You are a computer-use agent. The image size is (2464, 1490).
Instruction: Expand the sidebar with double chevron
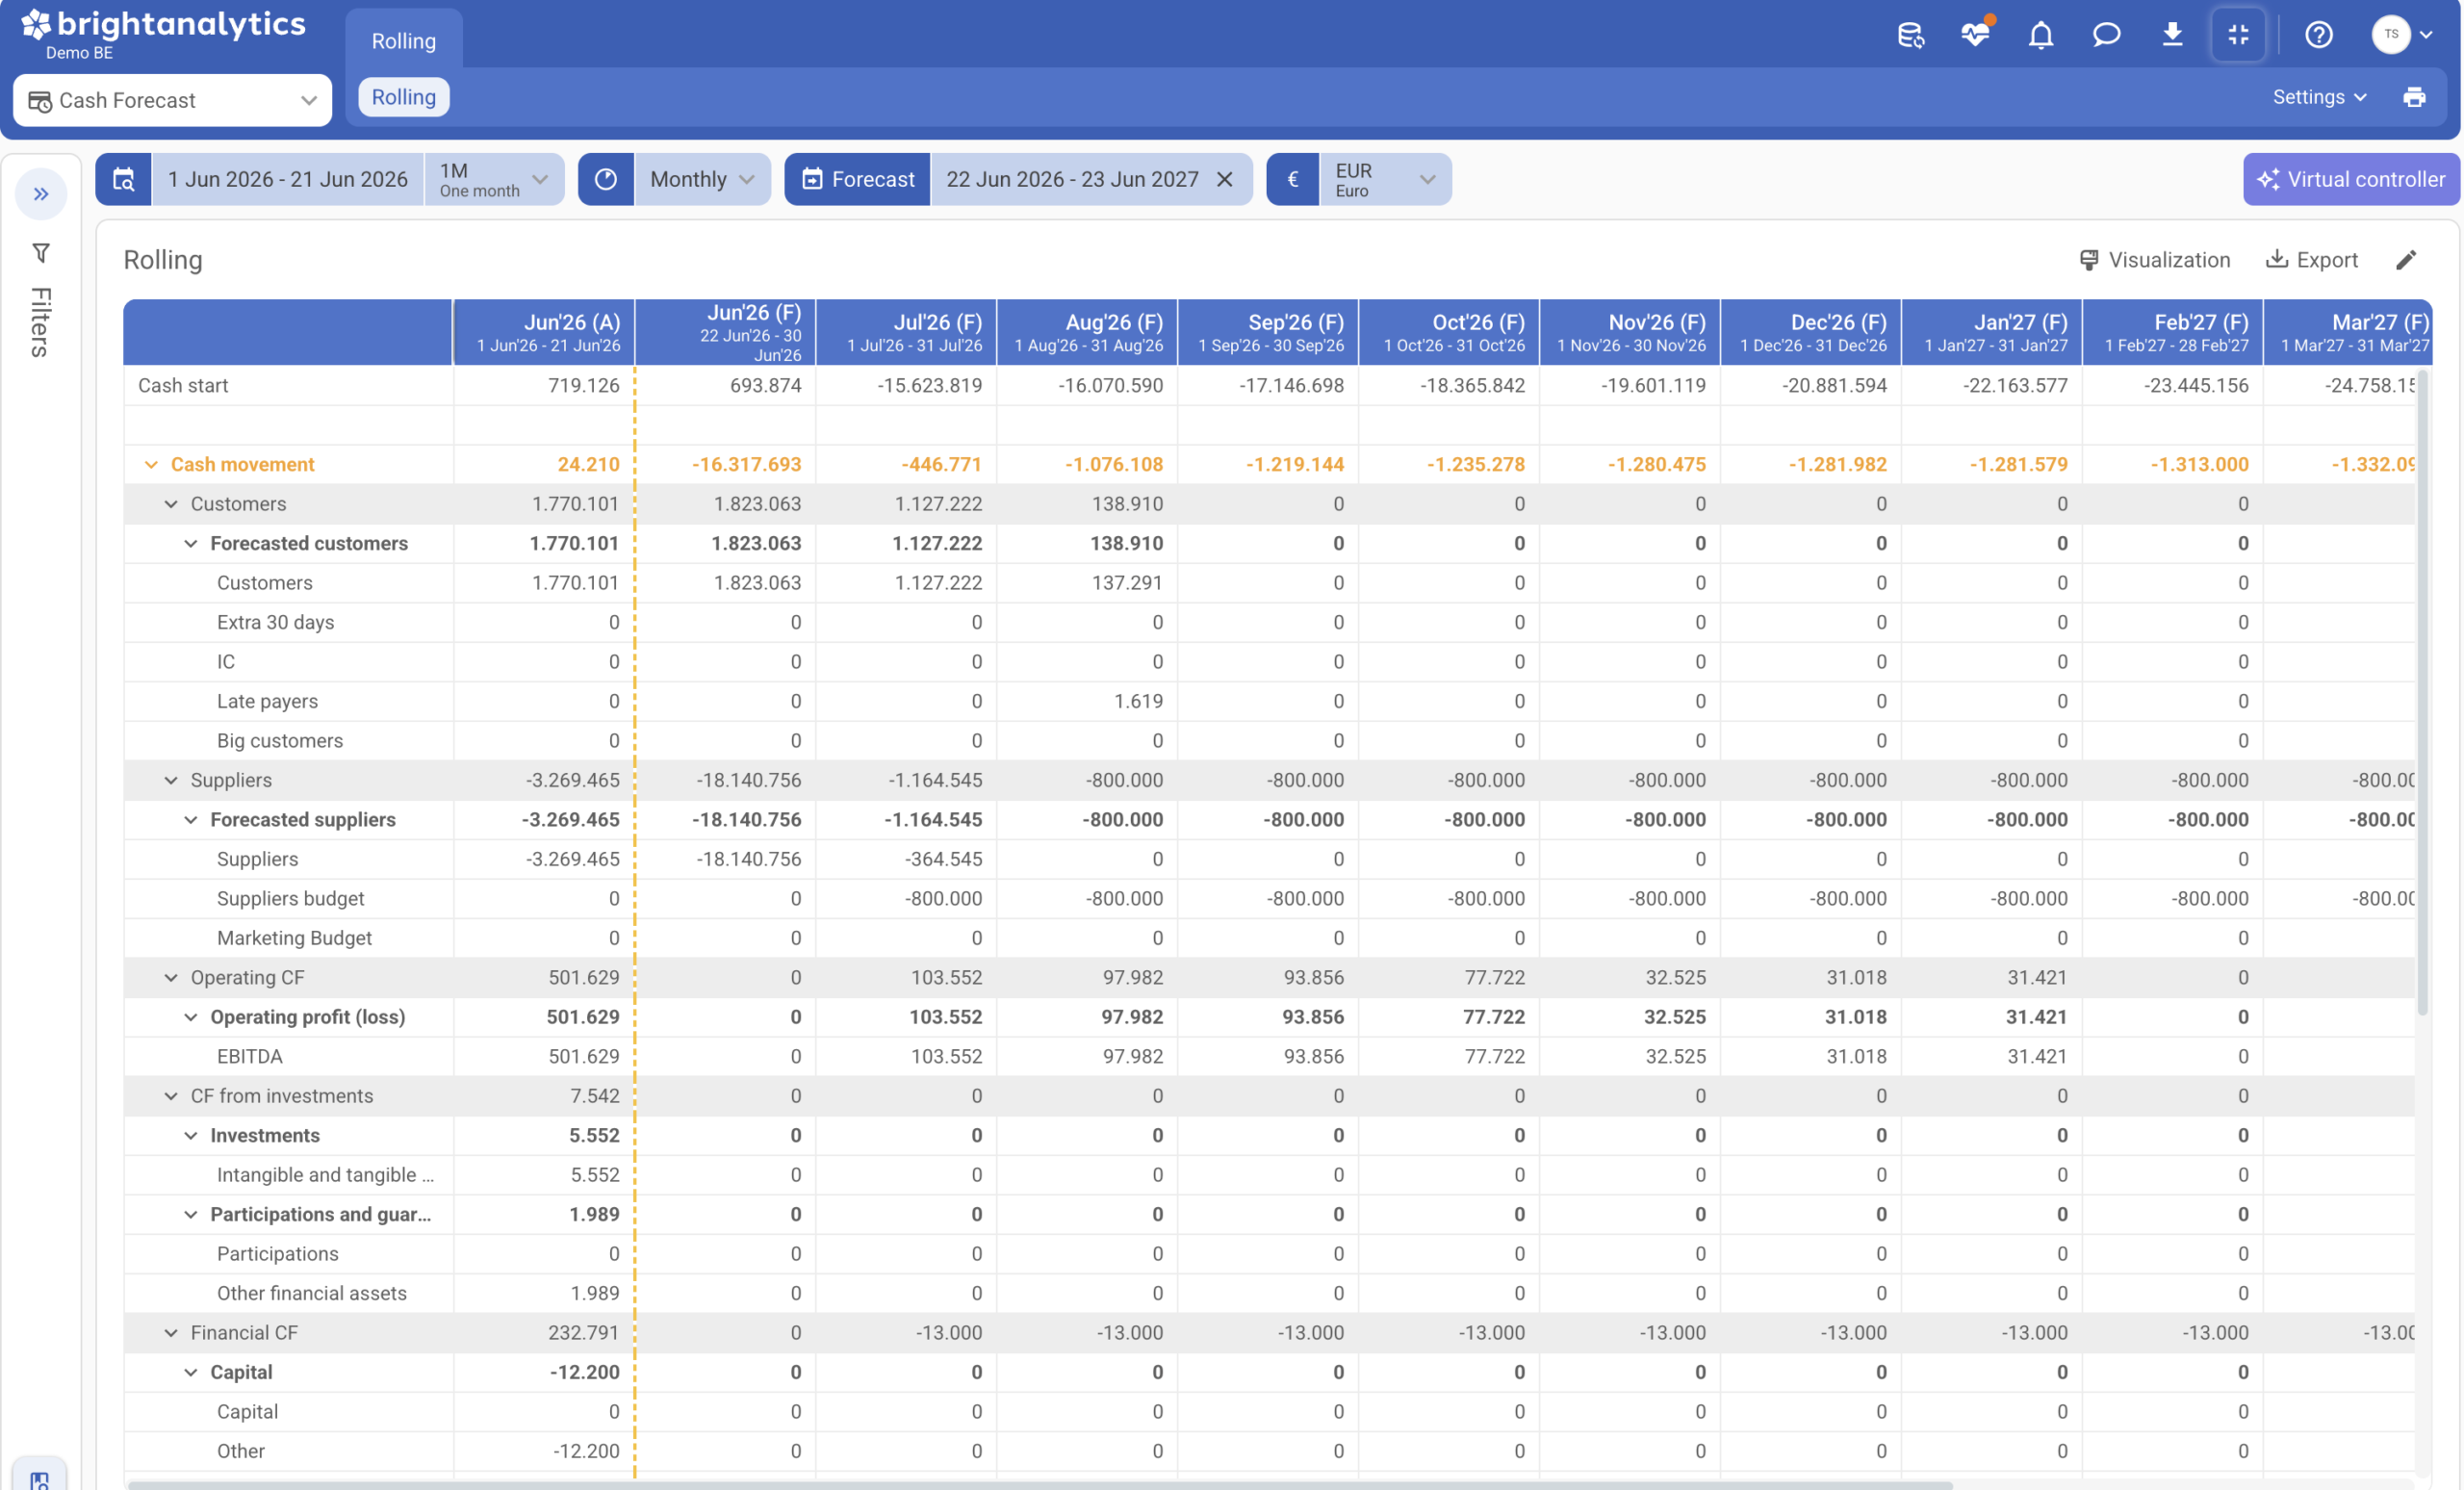pyautogui.click(x=41, y=194)
